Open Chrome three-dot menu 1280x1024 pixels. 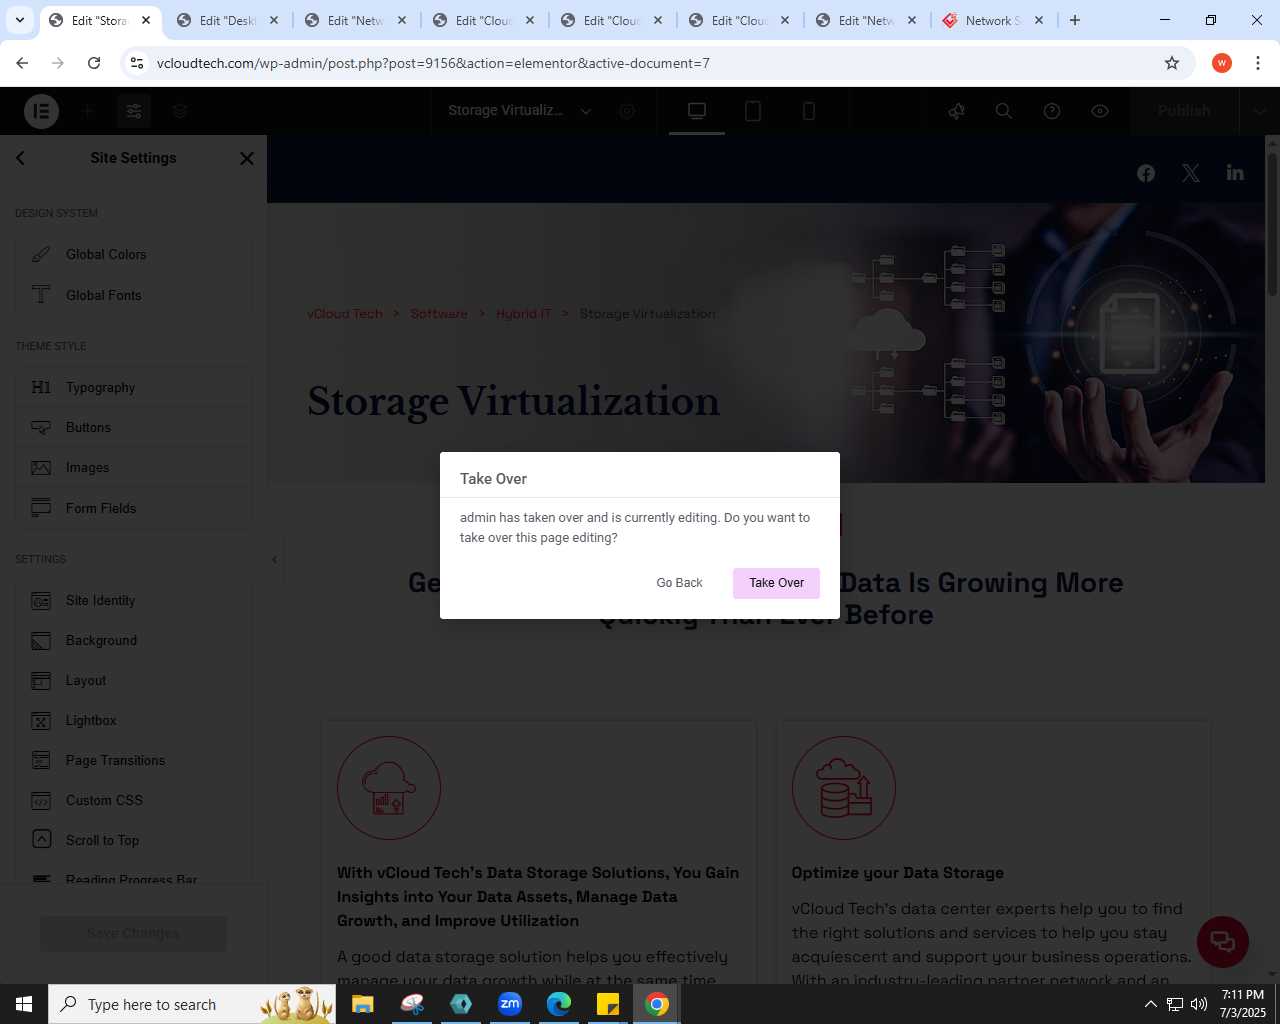coord(1258,63)
